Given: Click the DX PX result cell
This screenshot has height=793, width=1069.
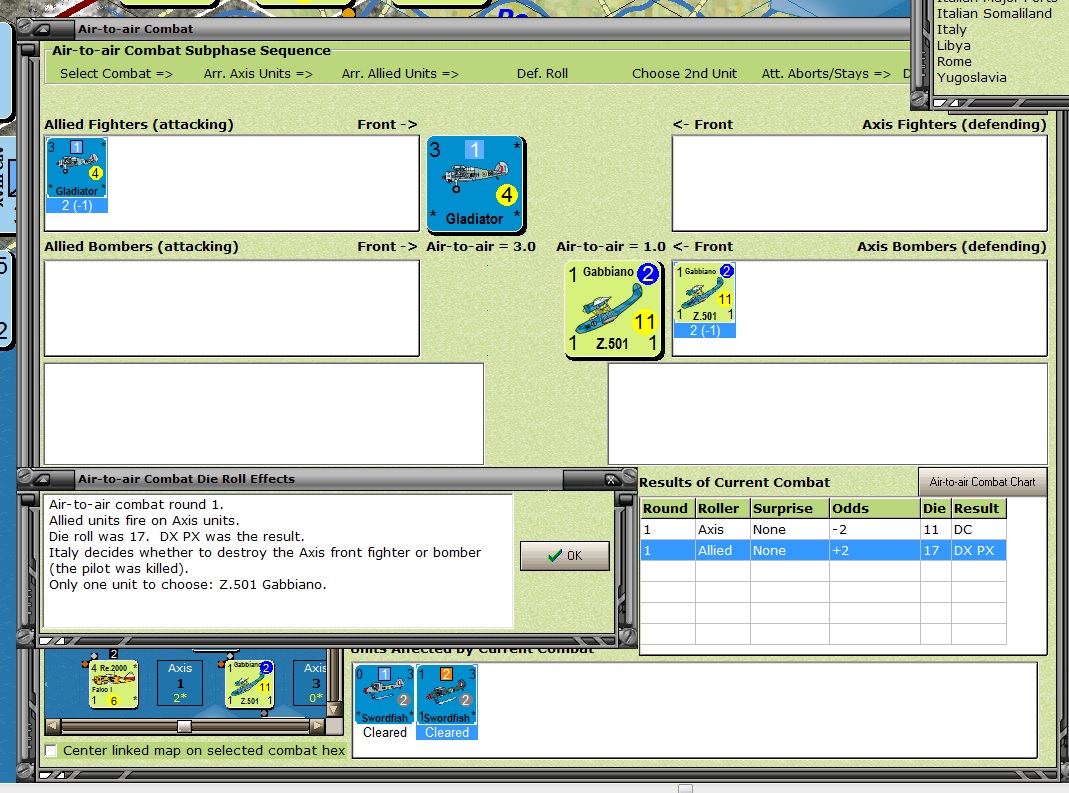Looking at the screenshot, I should pyautogui.click(x=978, y=550).
